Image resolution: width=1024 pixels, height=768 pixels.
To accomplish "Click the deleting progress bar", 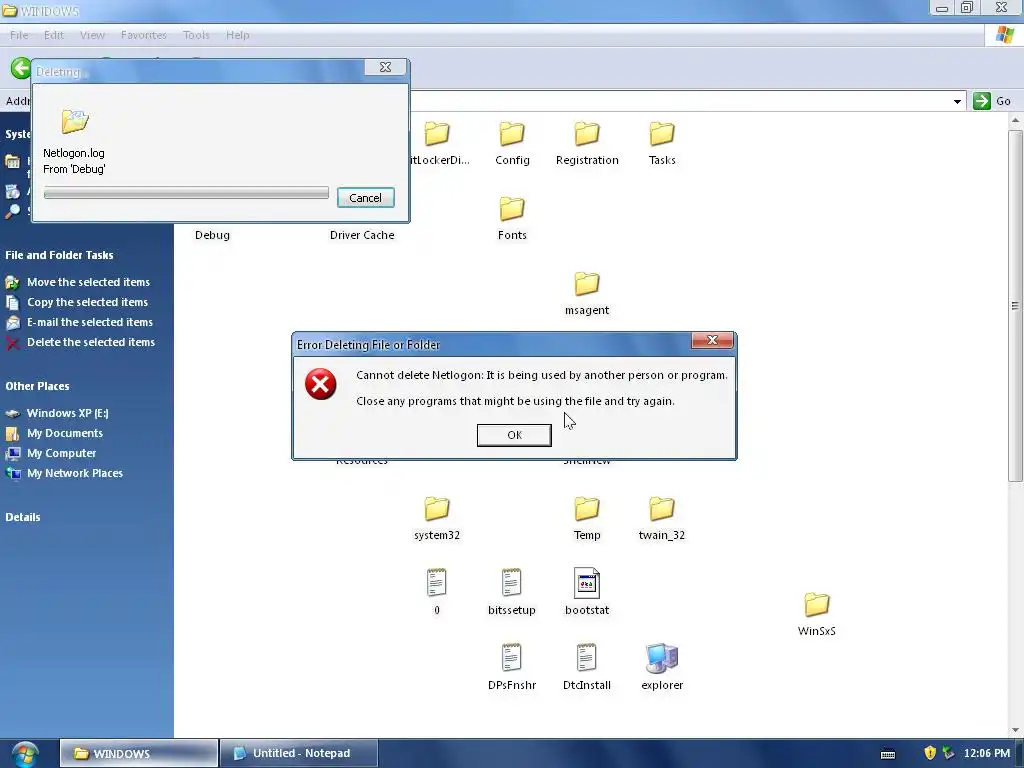I will (x=186, y=193).
